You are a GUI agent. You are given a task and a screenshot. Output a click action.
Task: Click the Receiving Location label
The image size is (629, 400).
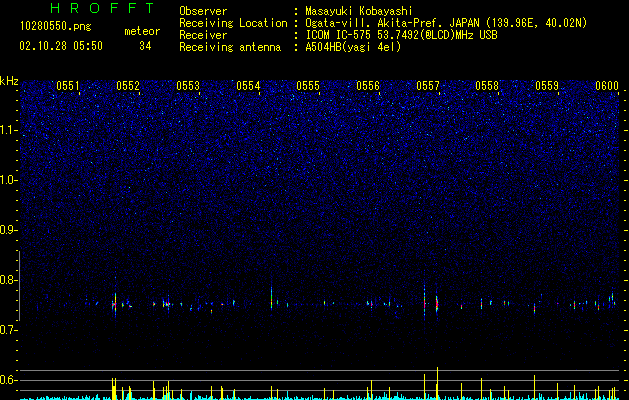[x=233, y=23]
